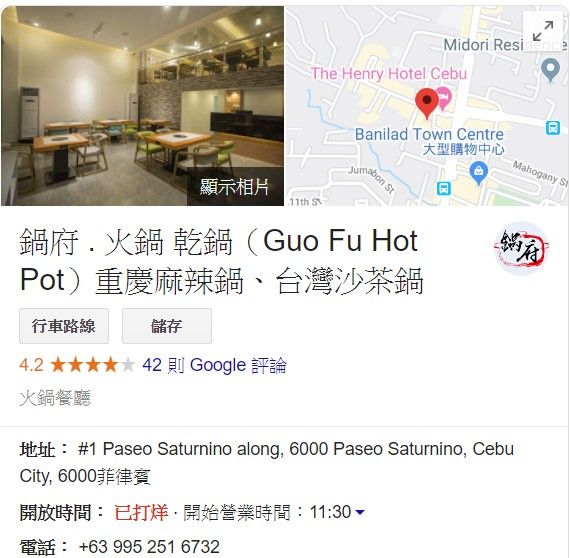Click the star rating display

(93, 365)
